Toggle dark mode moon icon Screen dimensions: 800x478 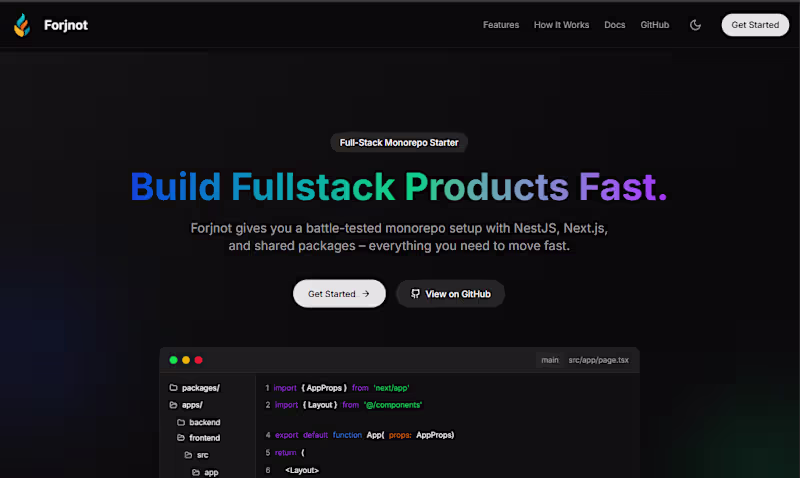click(695, 25)
